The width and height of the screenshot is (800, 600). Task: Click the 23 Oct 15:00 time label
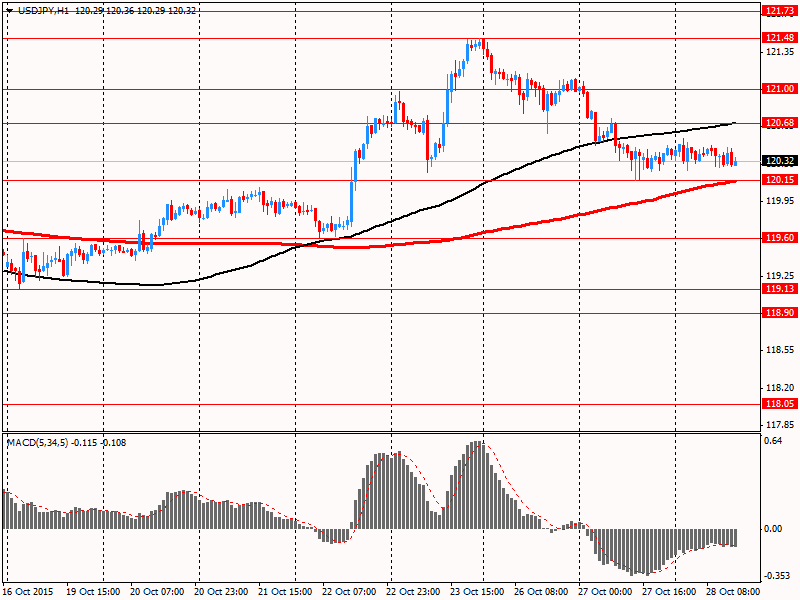[x=478, y=592]
